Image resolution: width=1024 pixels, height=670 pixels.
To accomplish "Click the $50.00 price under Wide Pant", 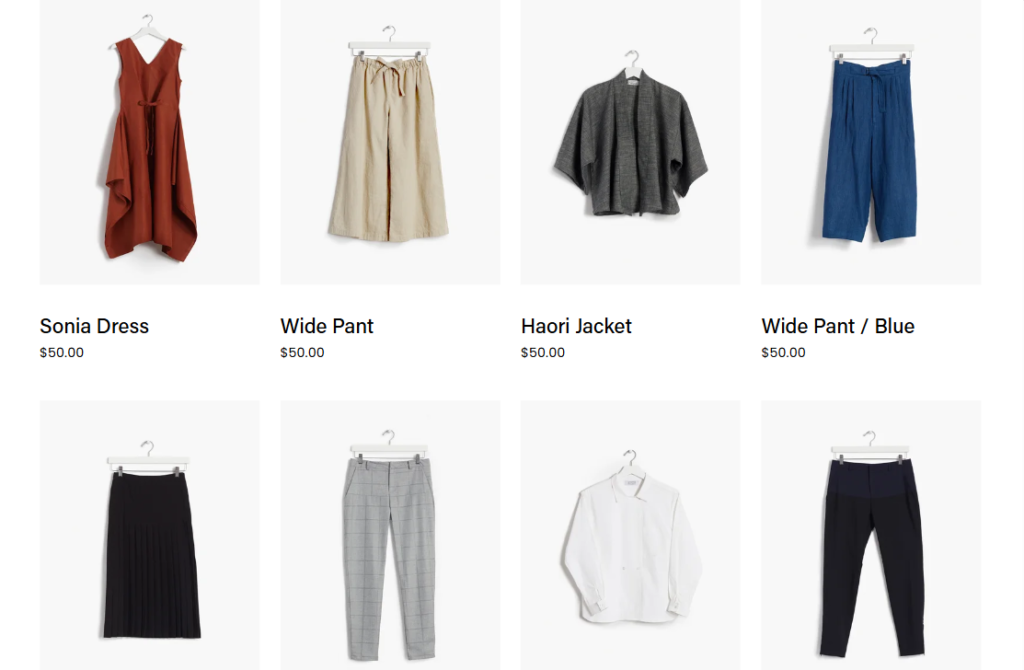I will pos(302,353).
